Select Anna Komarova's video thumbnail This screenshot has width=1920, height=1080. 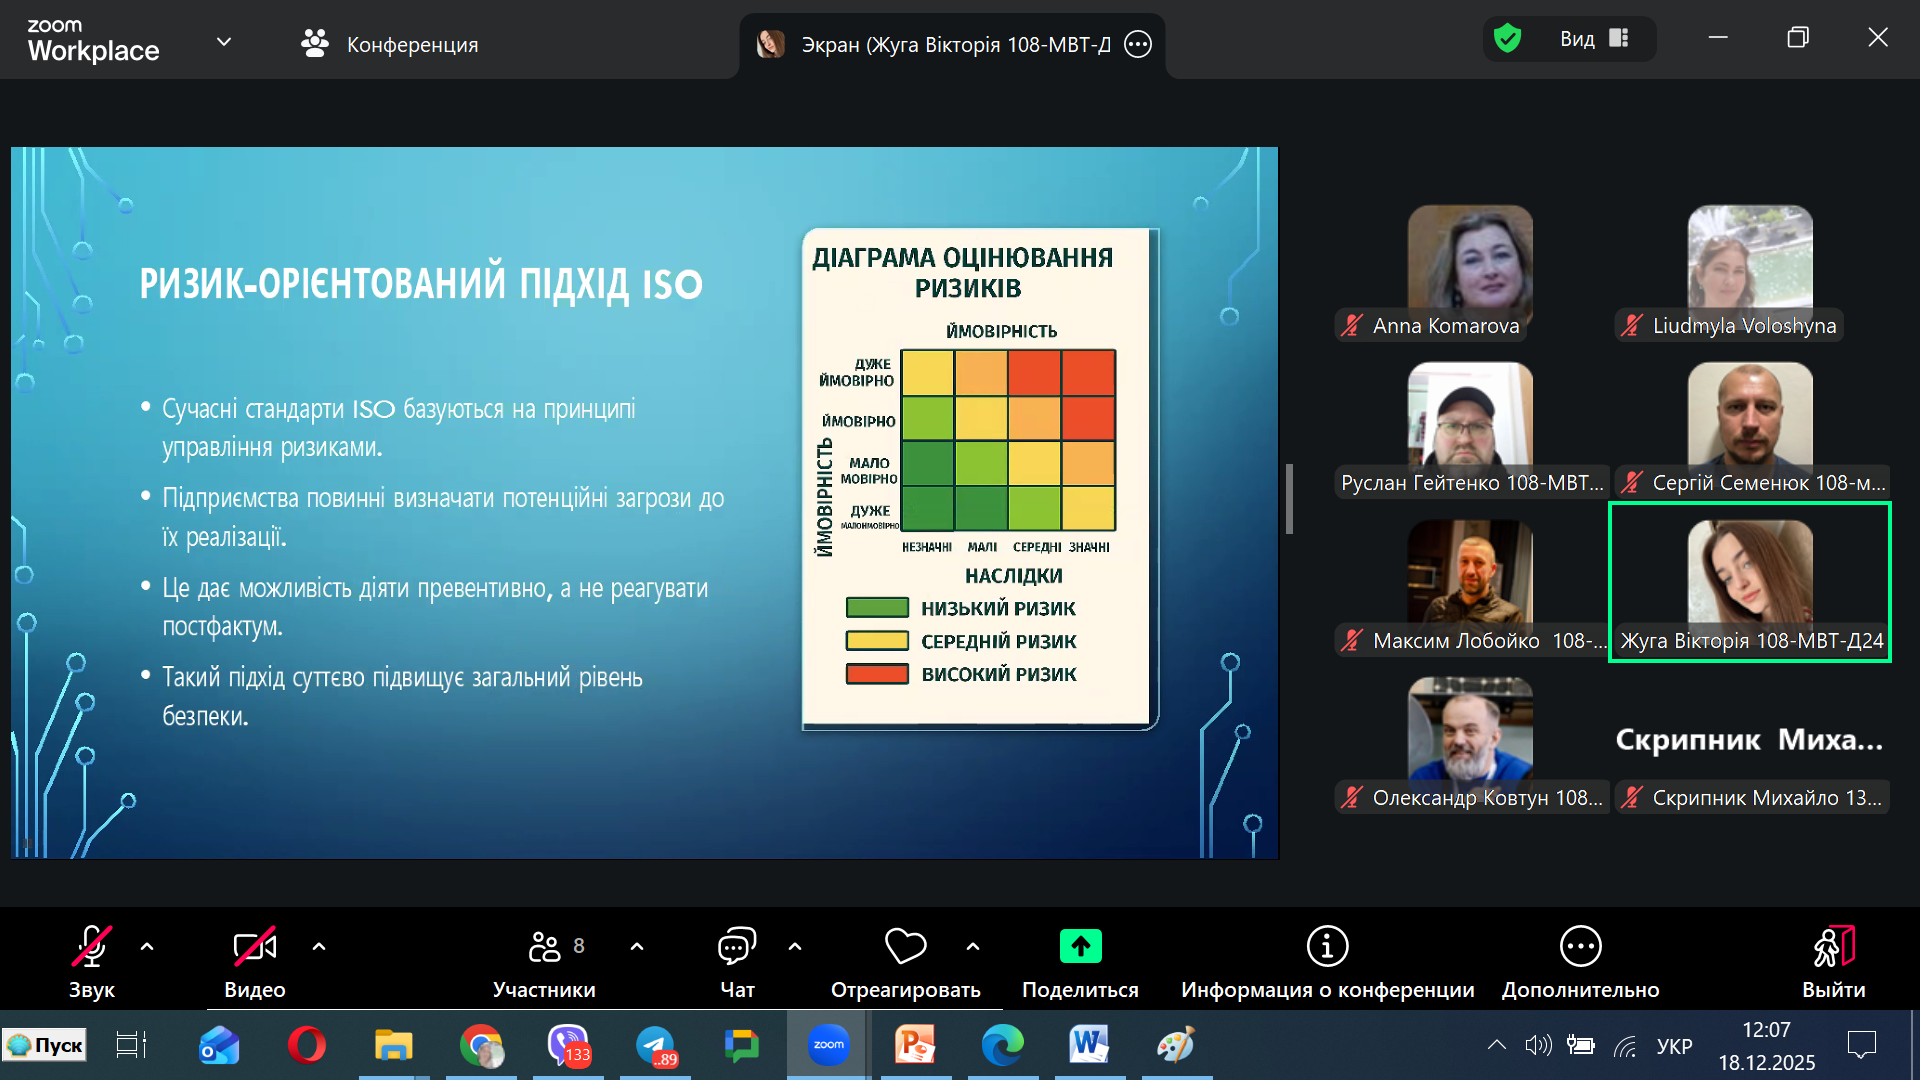pyautogui.click(x=1469, y=262)
